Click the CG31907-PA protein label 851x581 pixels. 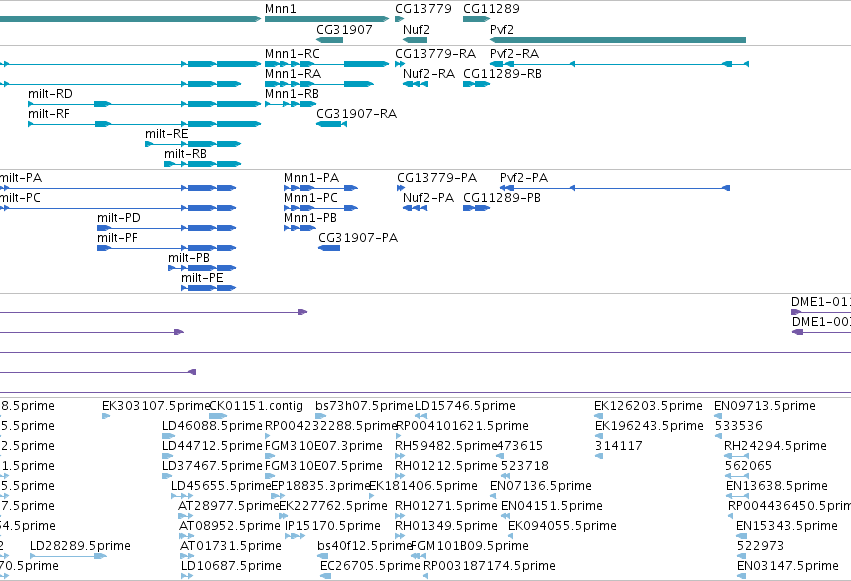(358, 238)
